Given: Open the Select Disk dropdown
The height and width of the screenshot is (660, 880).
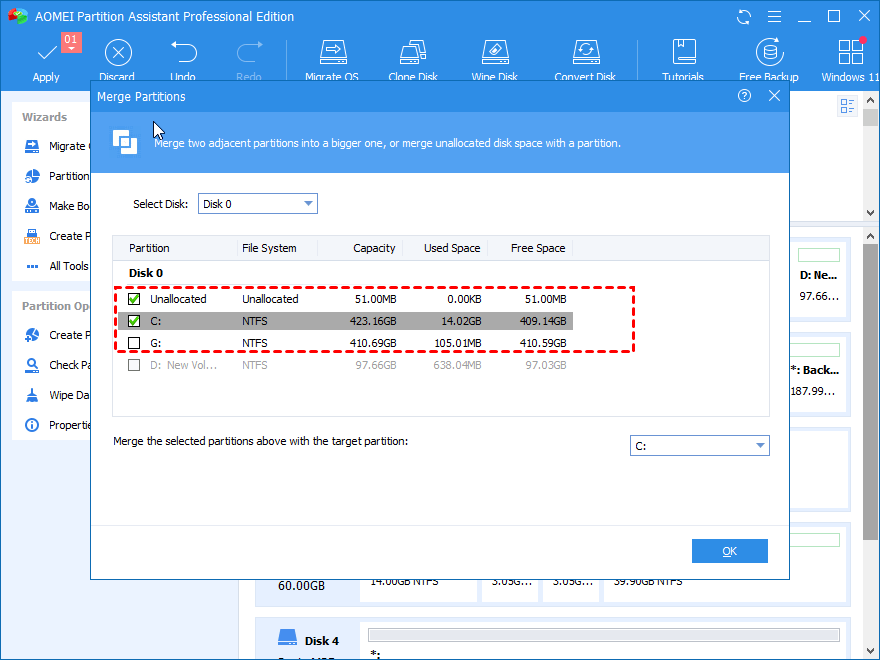Looking at the screenshot, I should tap(258, 204).
